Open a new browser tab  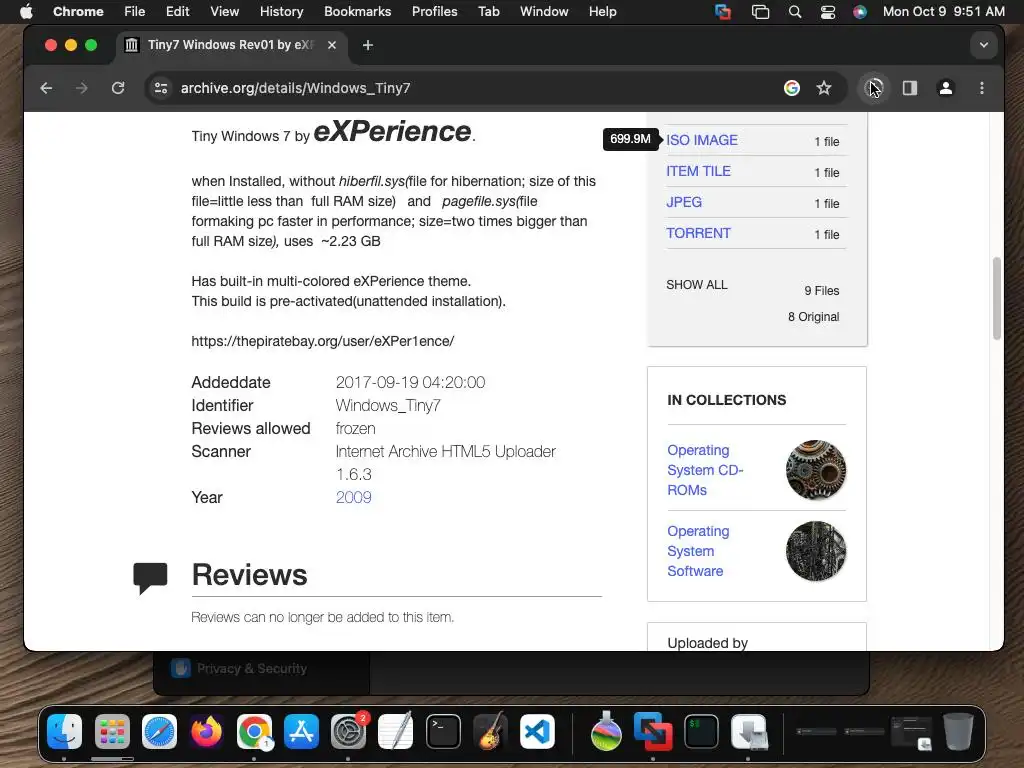coord(368,45)
